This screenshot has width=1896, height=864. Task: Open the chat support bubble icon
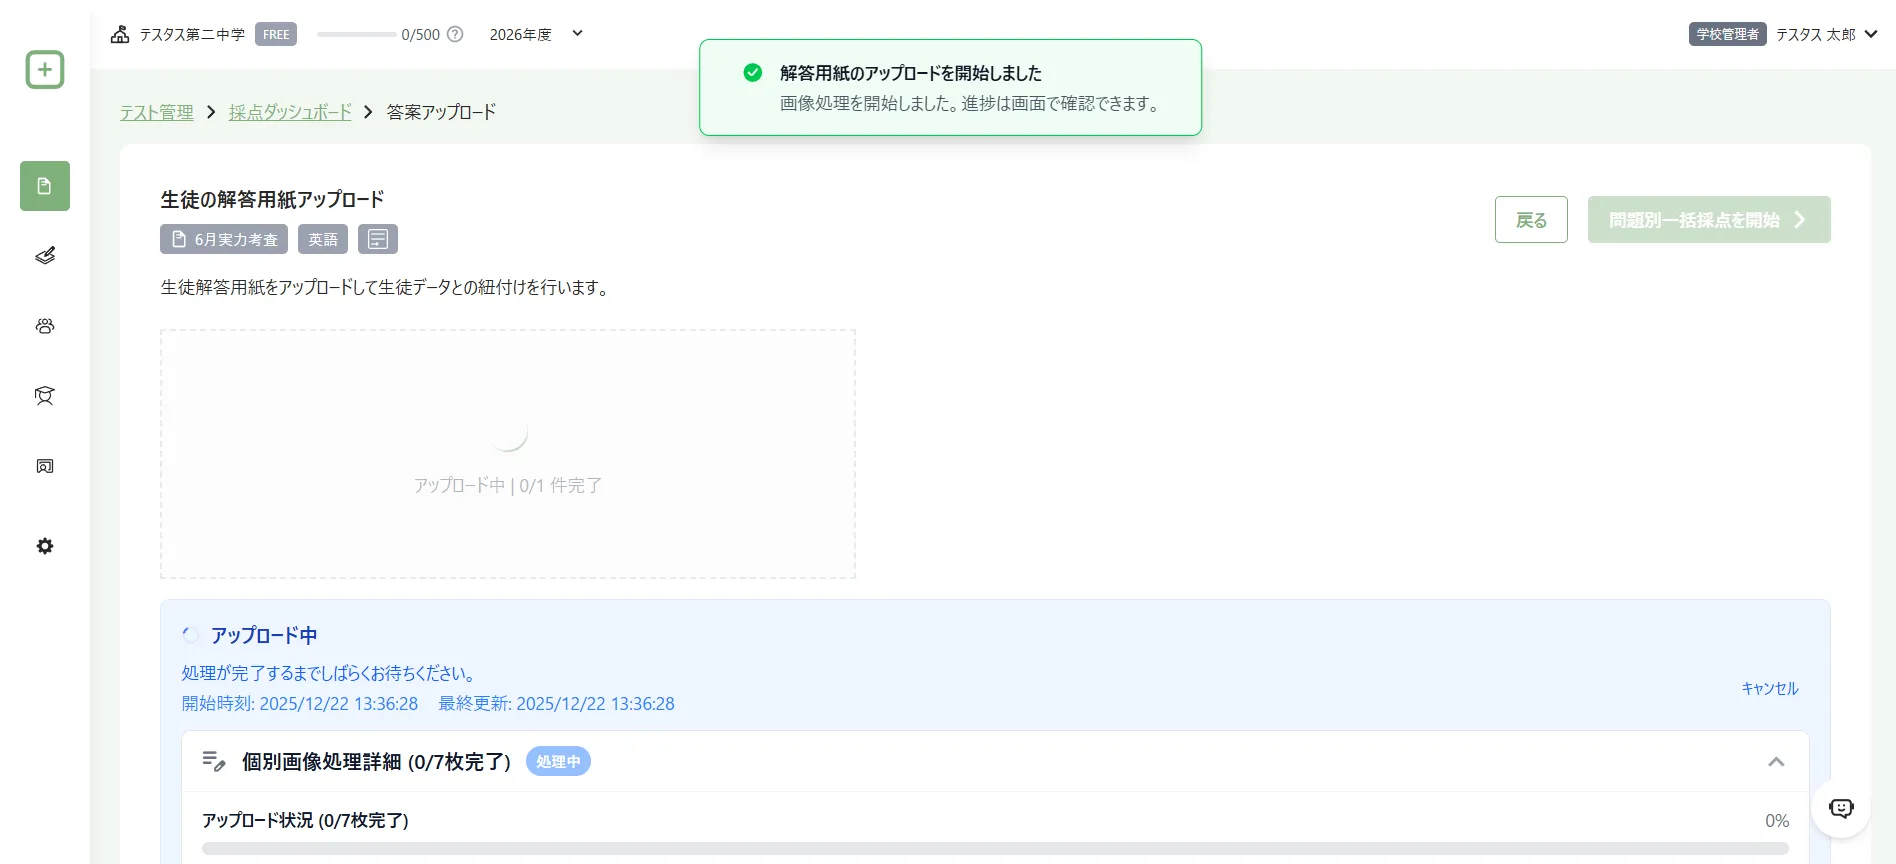pyautogui.click(x=1841, y=808)
